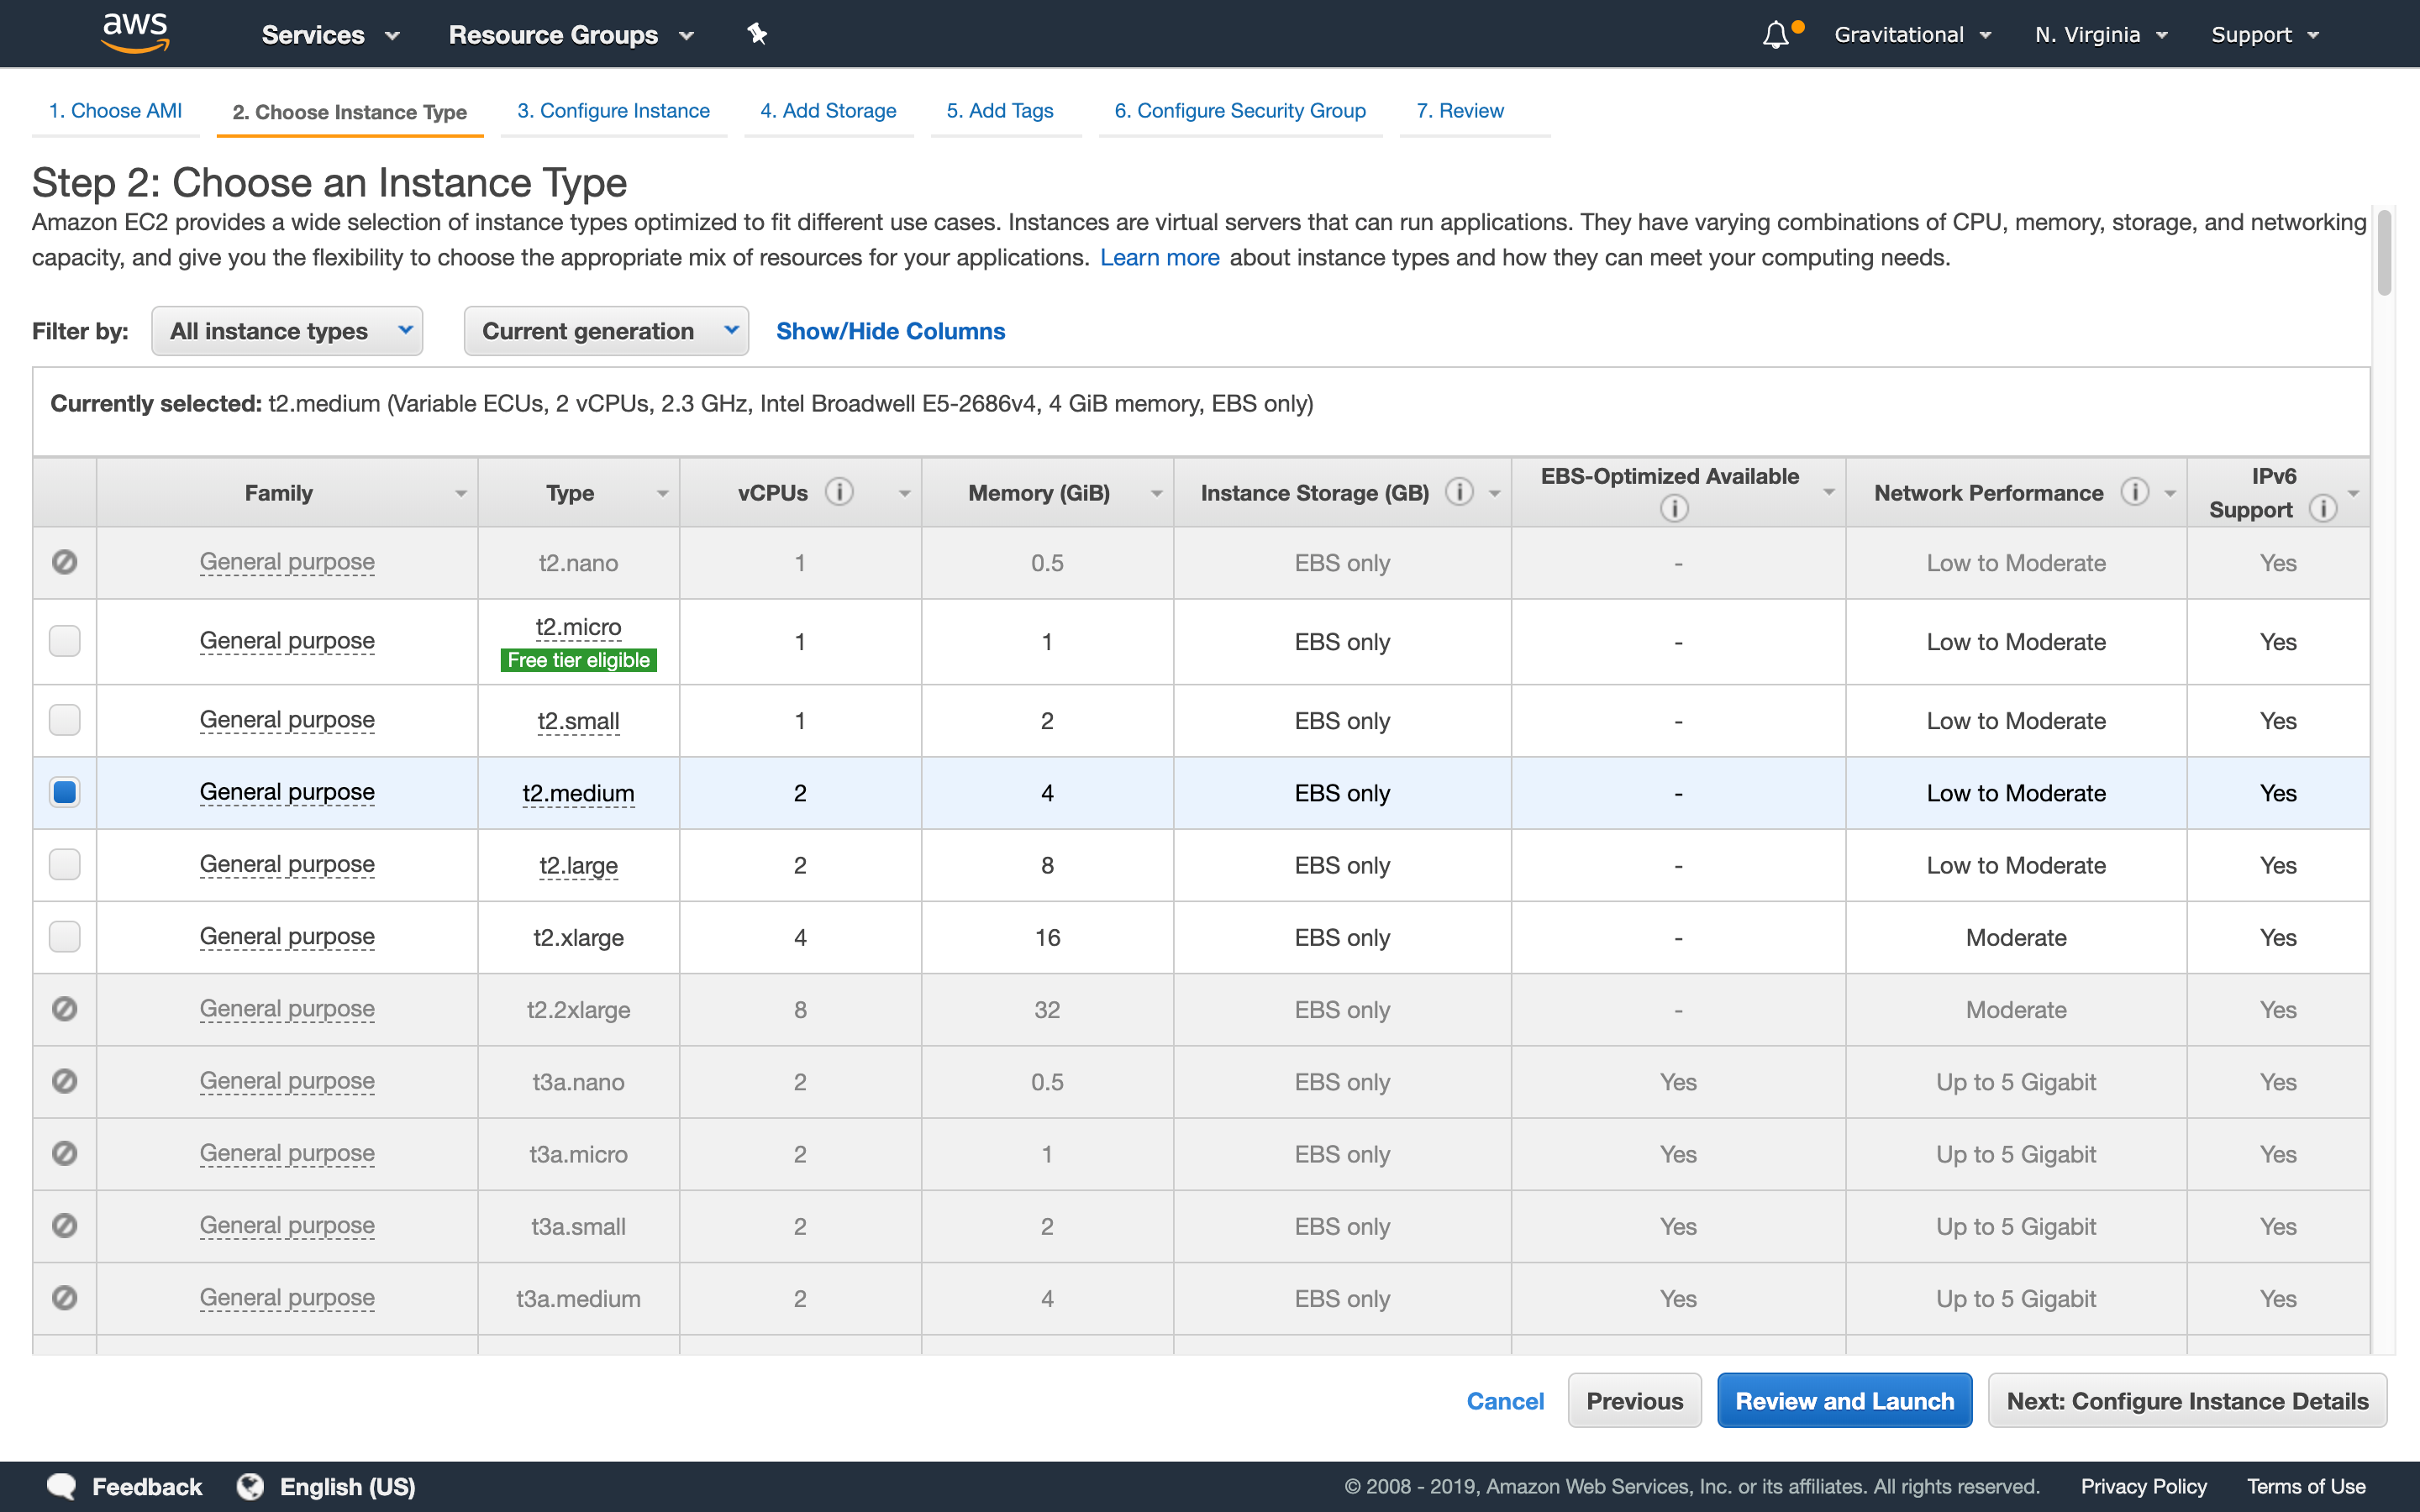
Task: Show Network Performance info icon
Action: [x=2134, y=492]
